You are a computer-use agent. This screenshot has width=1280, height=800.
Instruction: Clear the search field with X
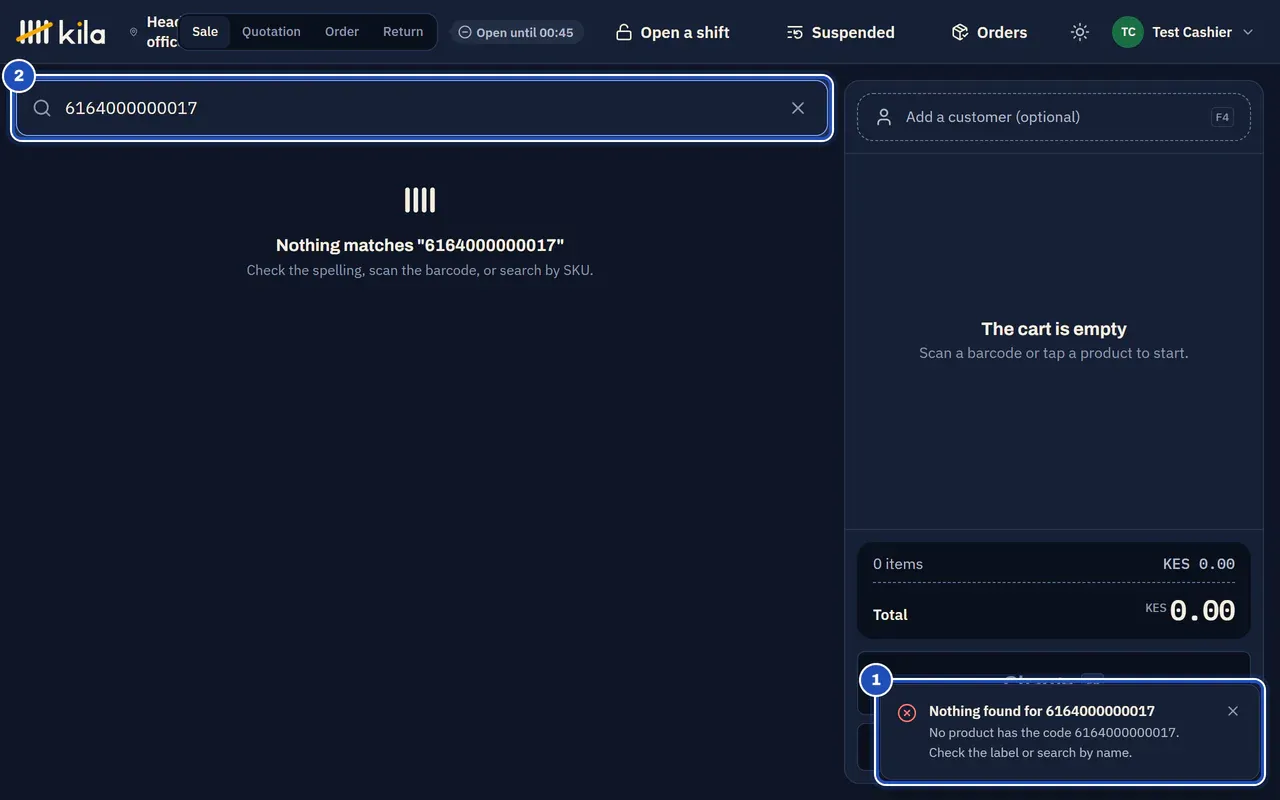coord(798,108)
